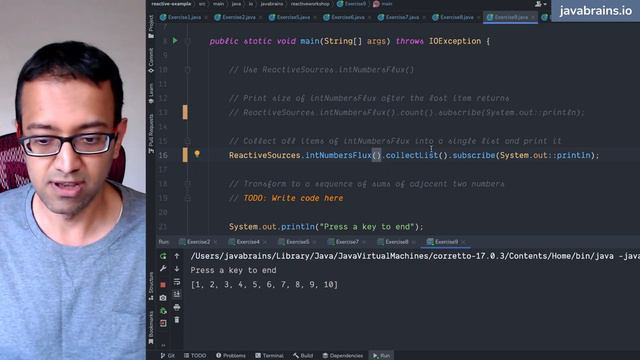
Task: Open Git tool window
Action: point(167,356)
